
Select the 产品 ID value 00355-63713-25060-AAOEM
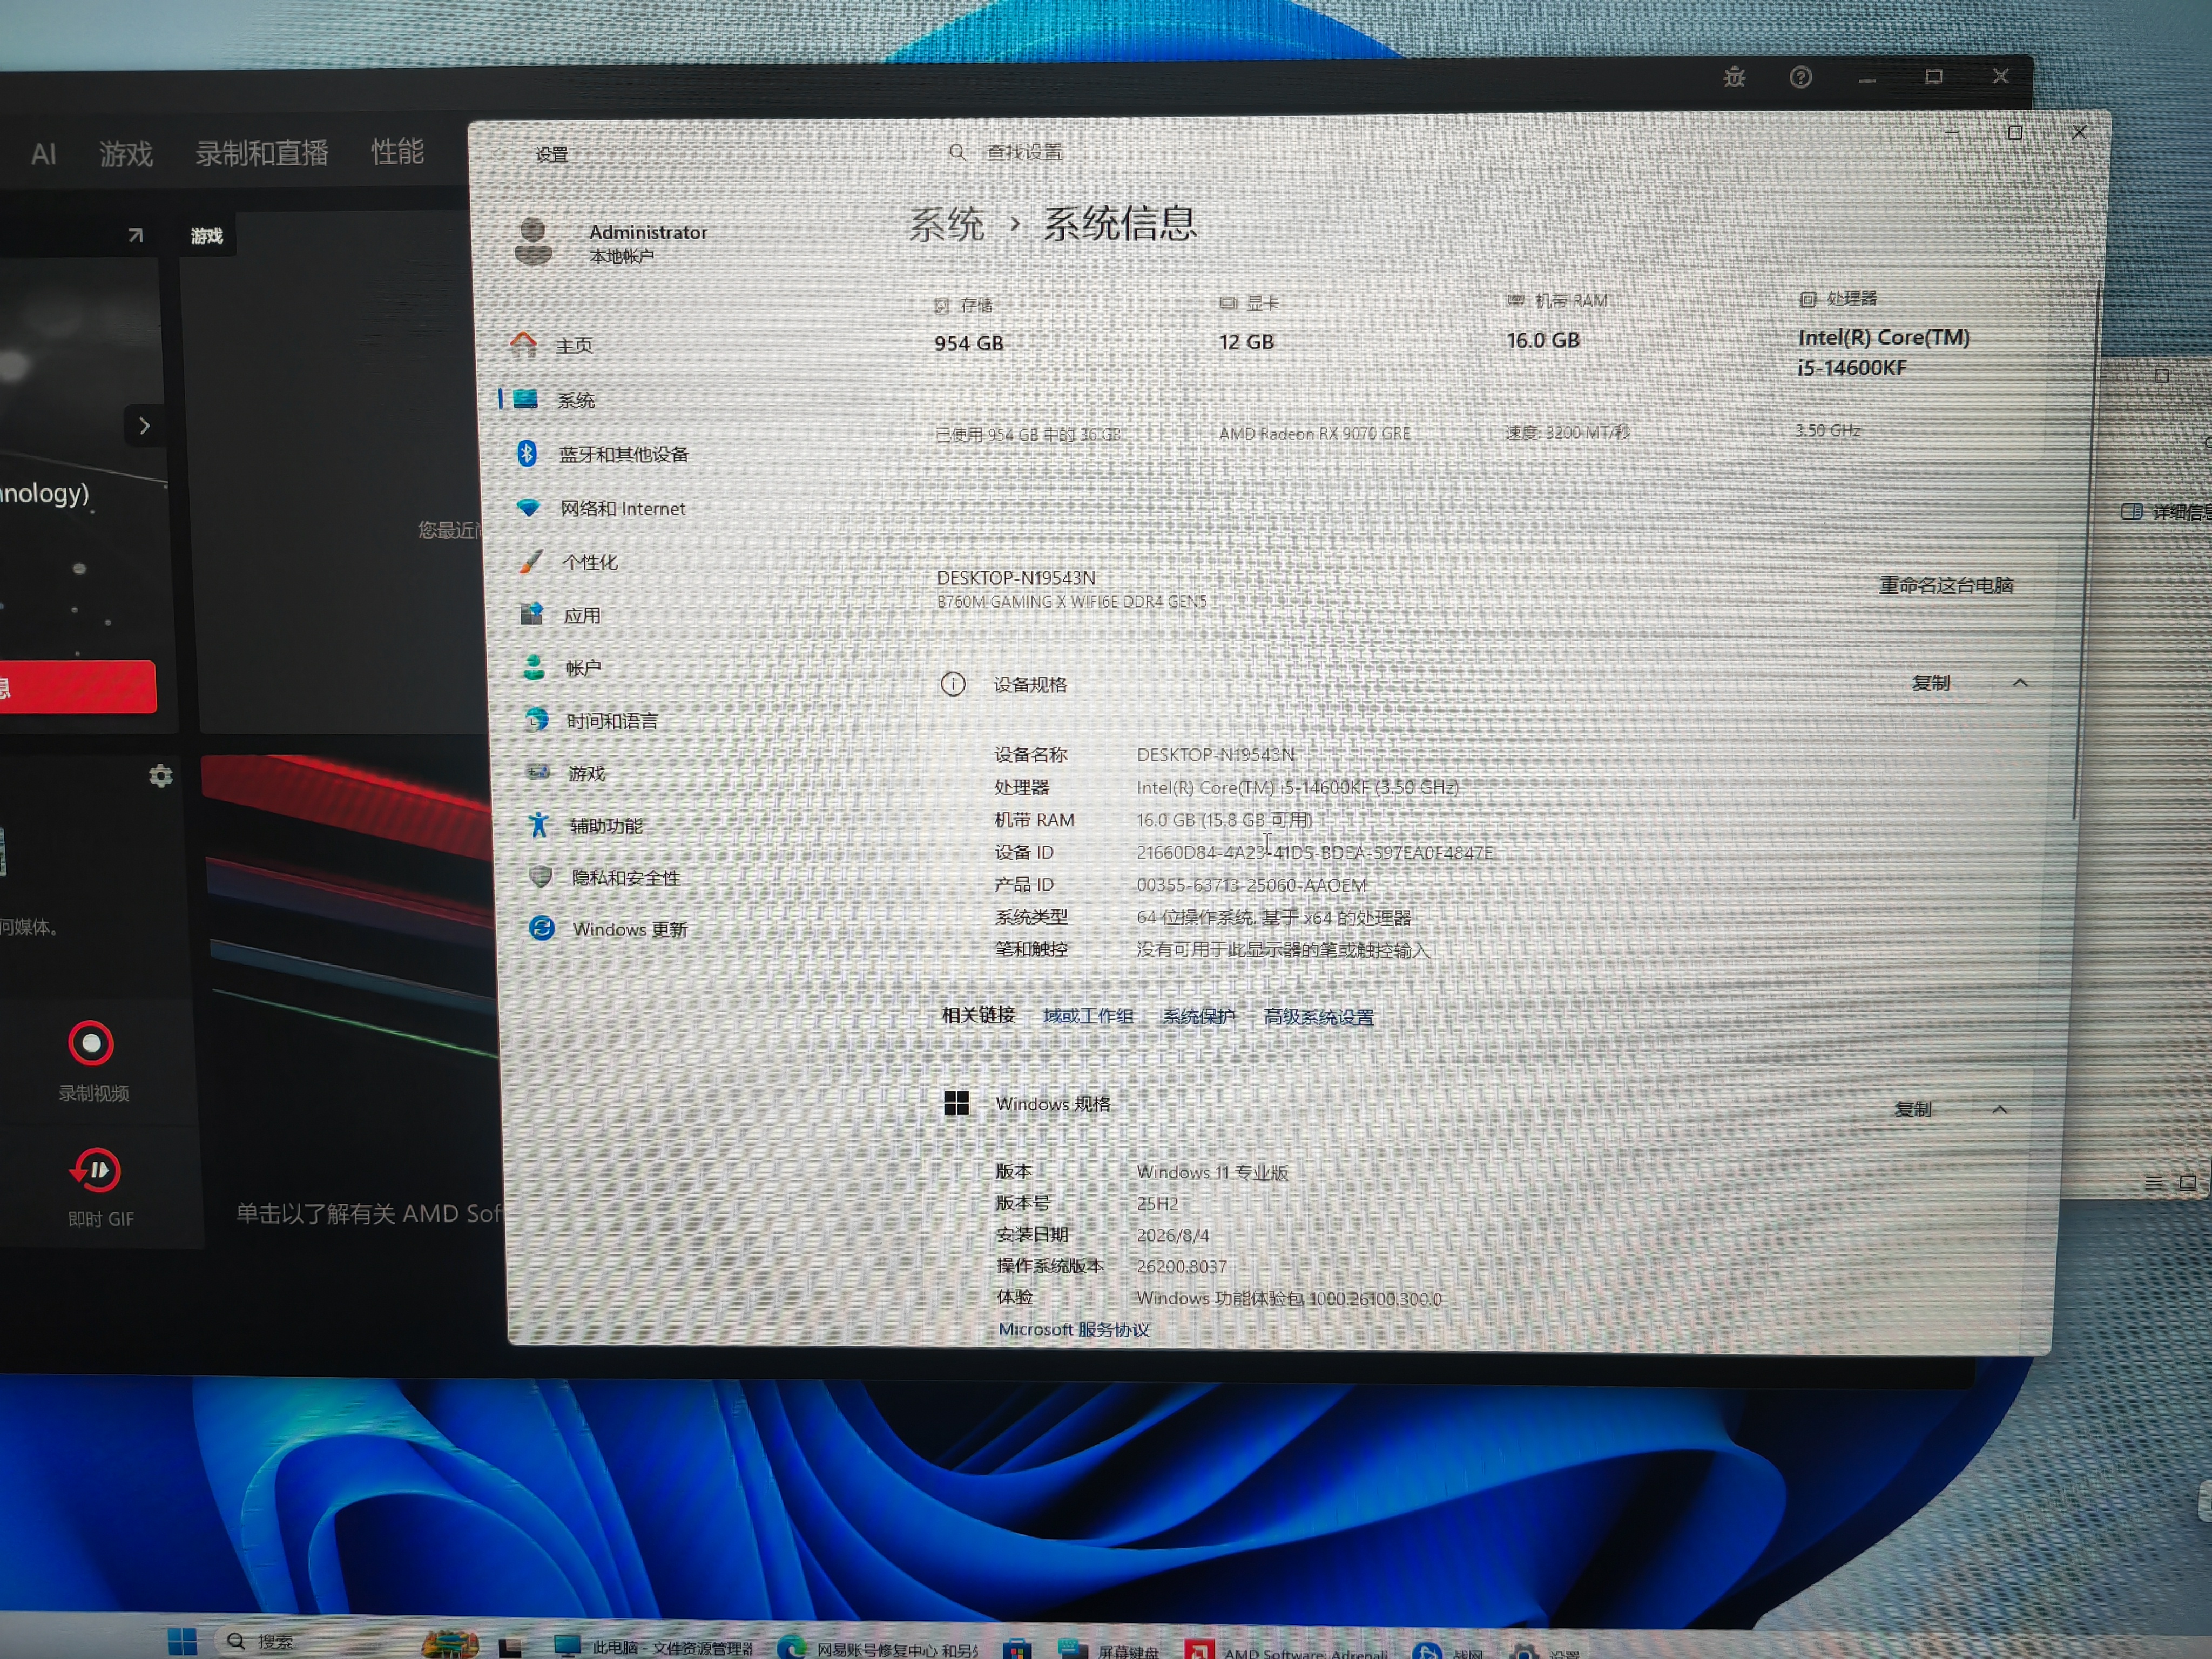click(1251, 885)
